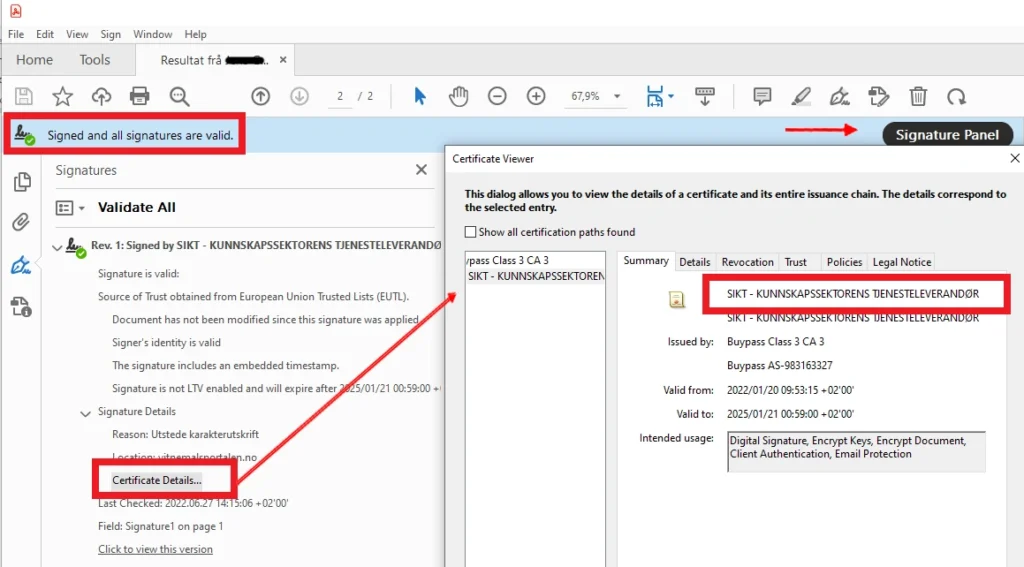Image resolution: width=1024 pixels, height=567 pixels.
Task: Open page thumbnails sidebar icon
Action: [22, 182]
